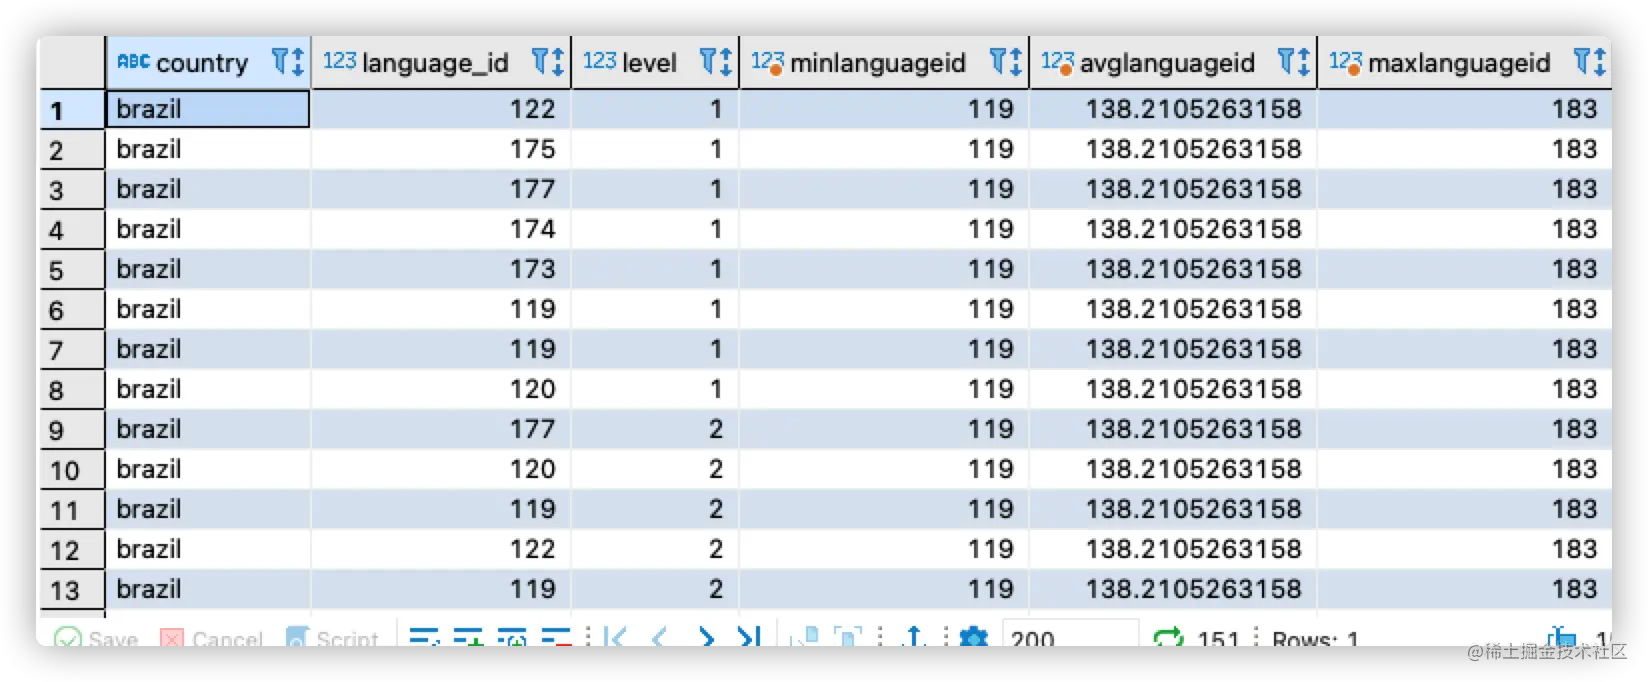The height and width of the screenshot is (682, 1648).
Task: Click the Save button
Action: (x=96, y=637)
